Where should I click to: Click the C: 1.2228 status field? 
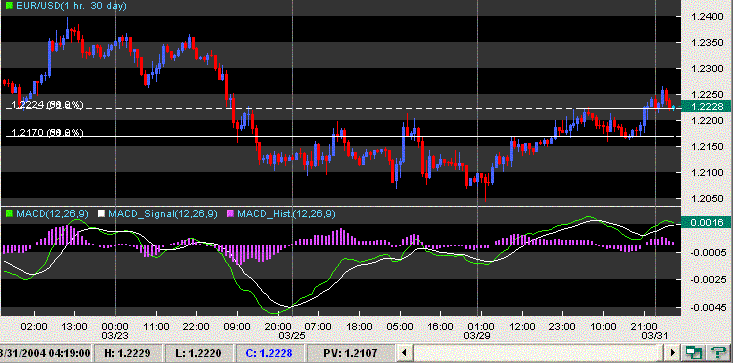tap(271, 352)
